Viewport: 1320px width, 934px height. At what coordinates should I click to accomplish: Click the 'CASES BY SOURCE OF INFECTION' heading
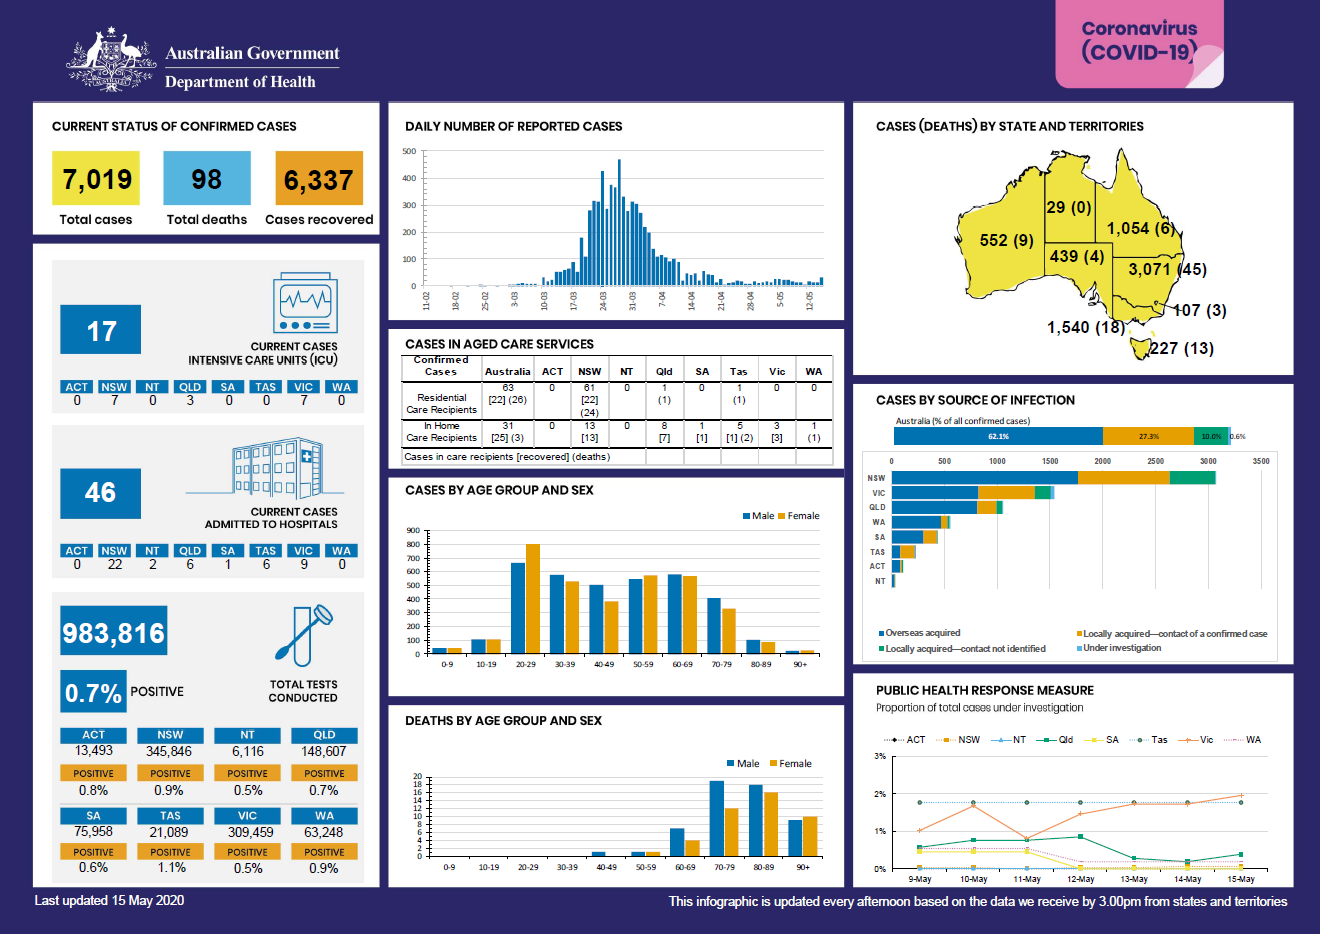pos(975,400)
